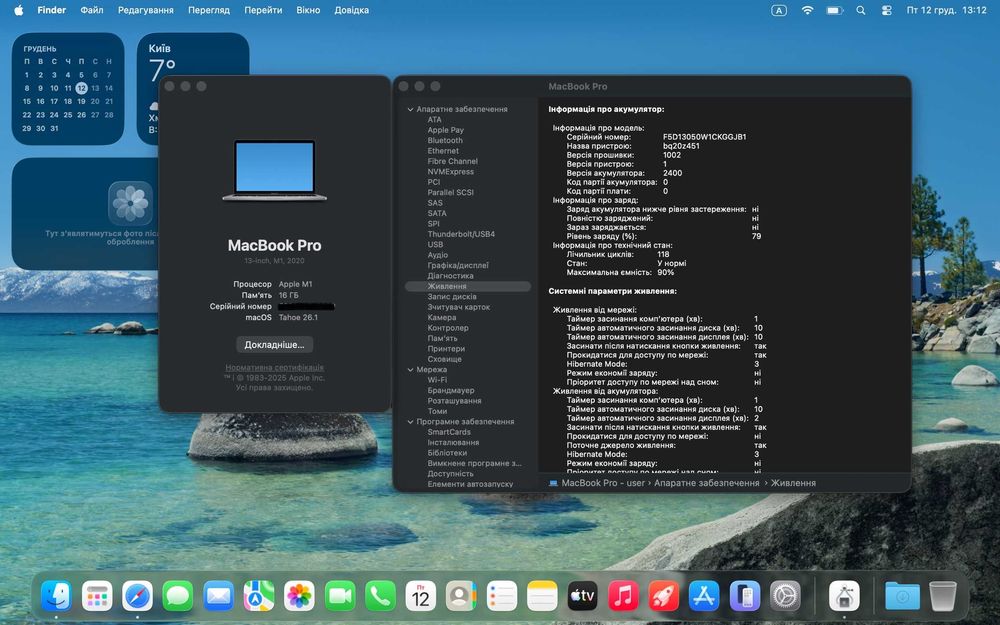Switch input source via A icon
Screen dimensions: 1000x625
click(779, 10)
